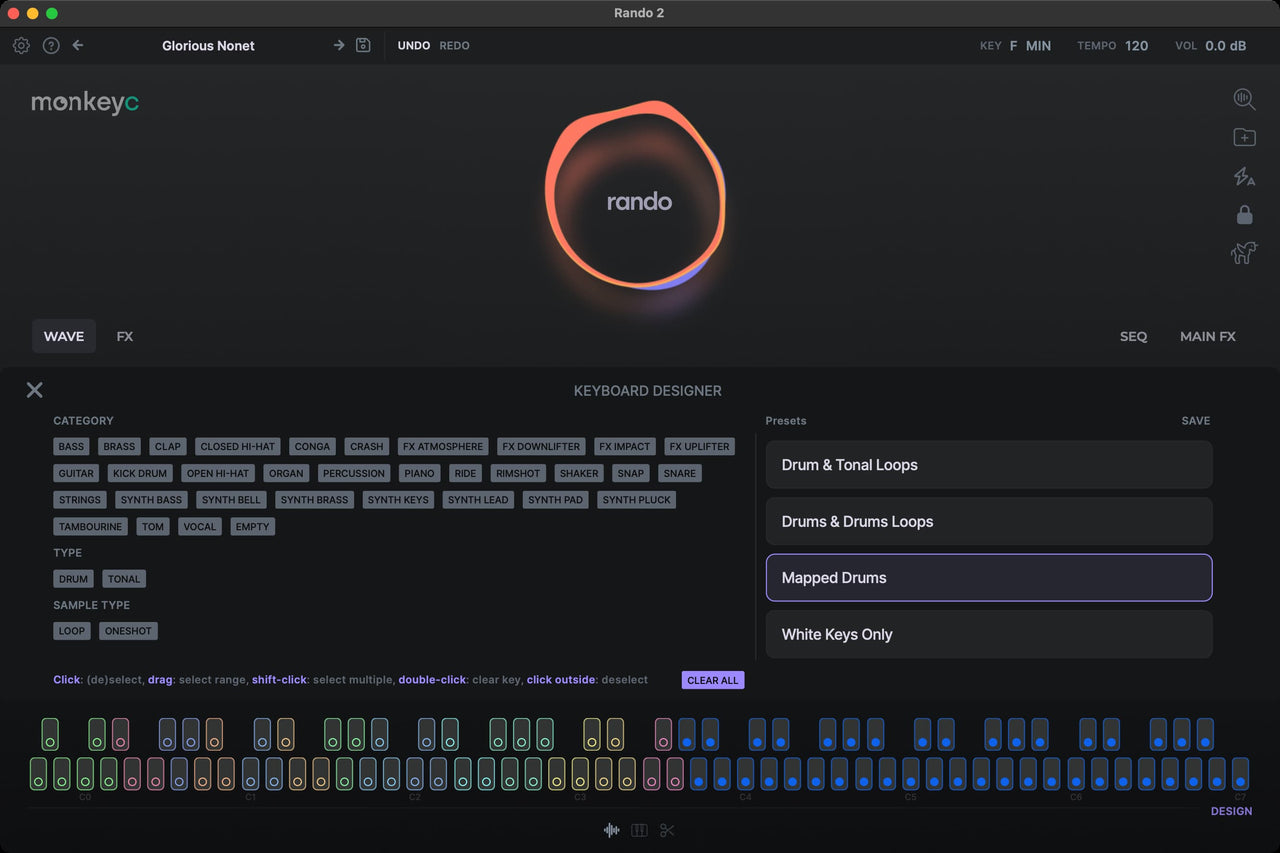Select the Mapped Drums preset
This screenshot has width=1280, height=853.
[989, 578]
